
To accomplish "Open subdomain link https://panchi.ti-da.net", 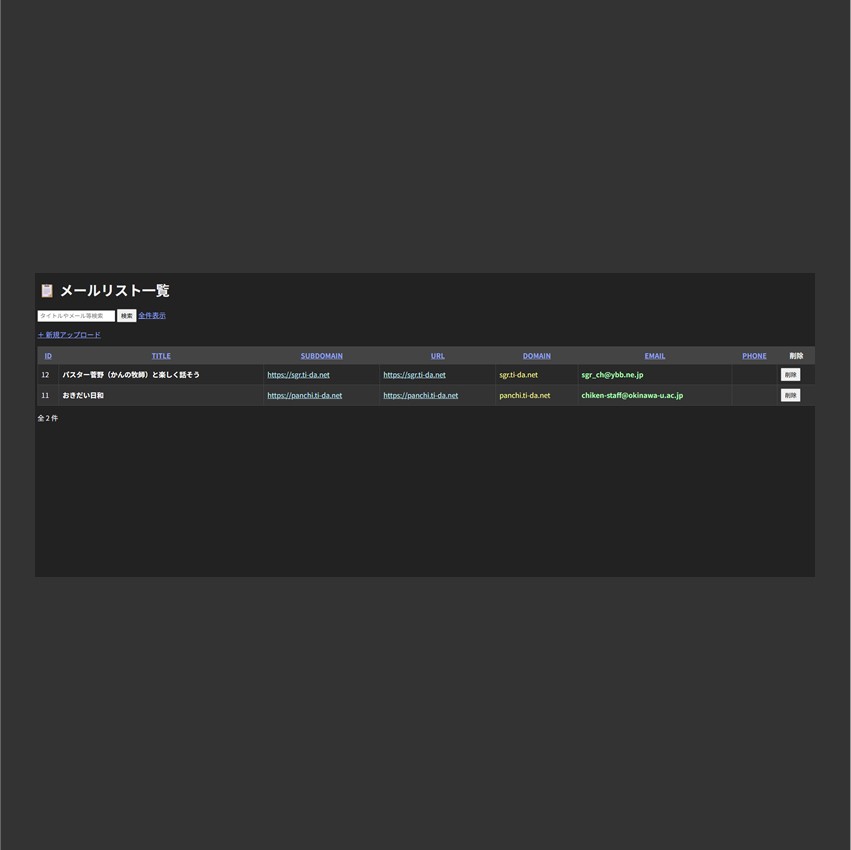I will 304,396.
